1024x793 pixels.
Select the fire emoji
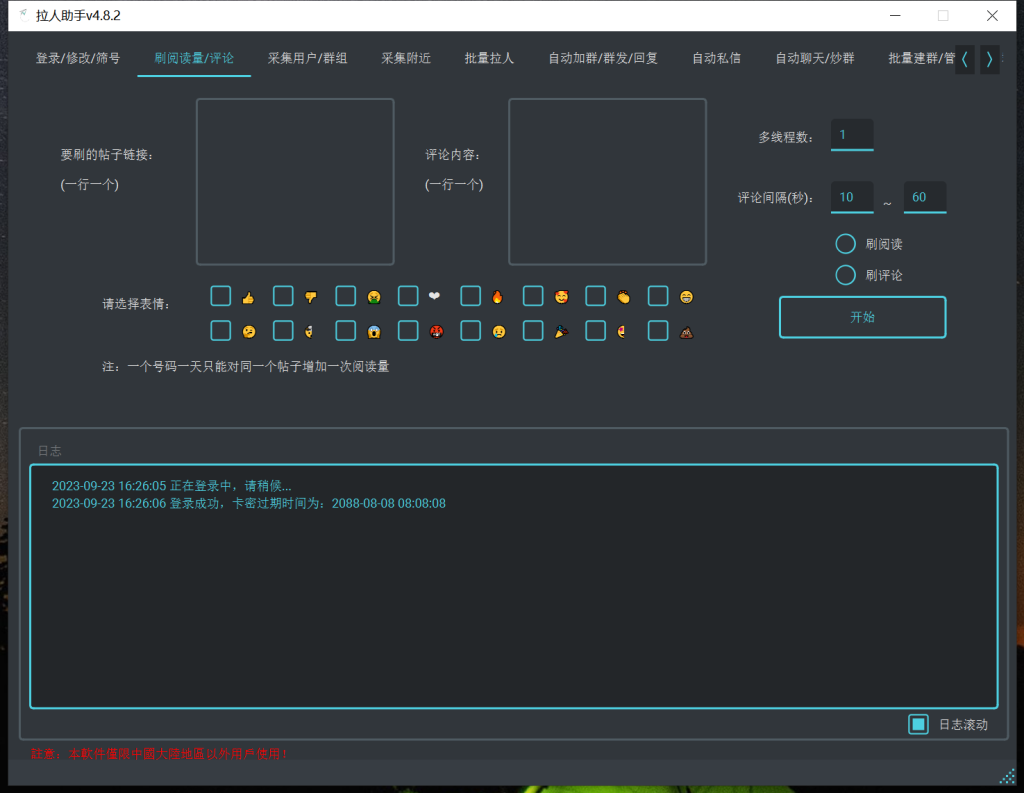click(x=470, y=296)
